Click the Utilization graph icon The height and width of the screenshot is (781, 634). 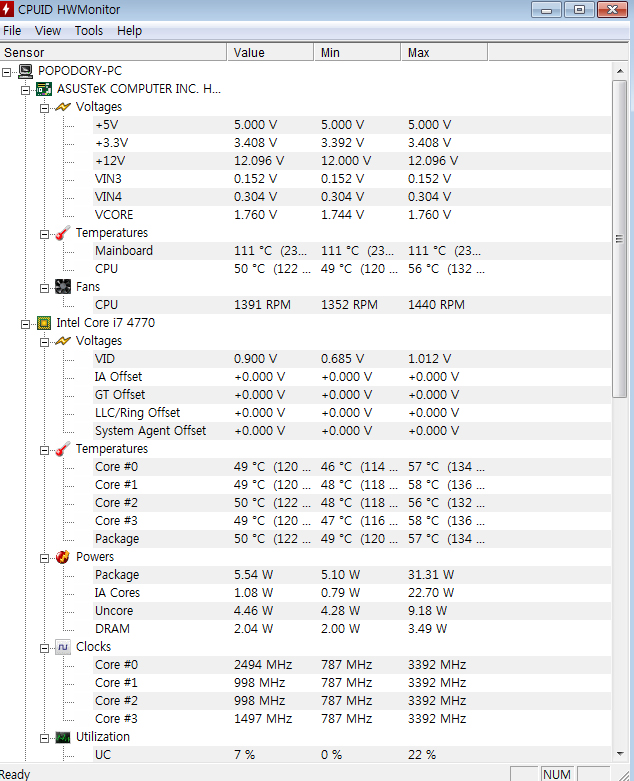[x=62, y=737]
